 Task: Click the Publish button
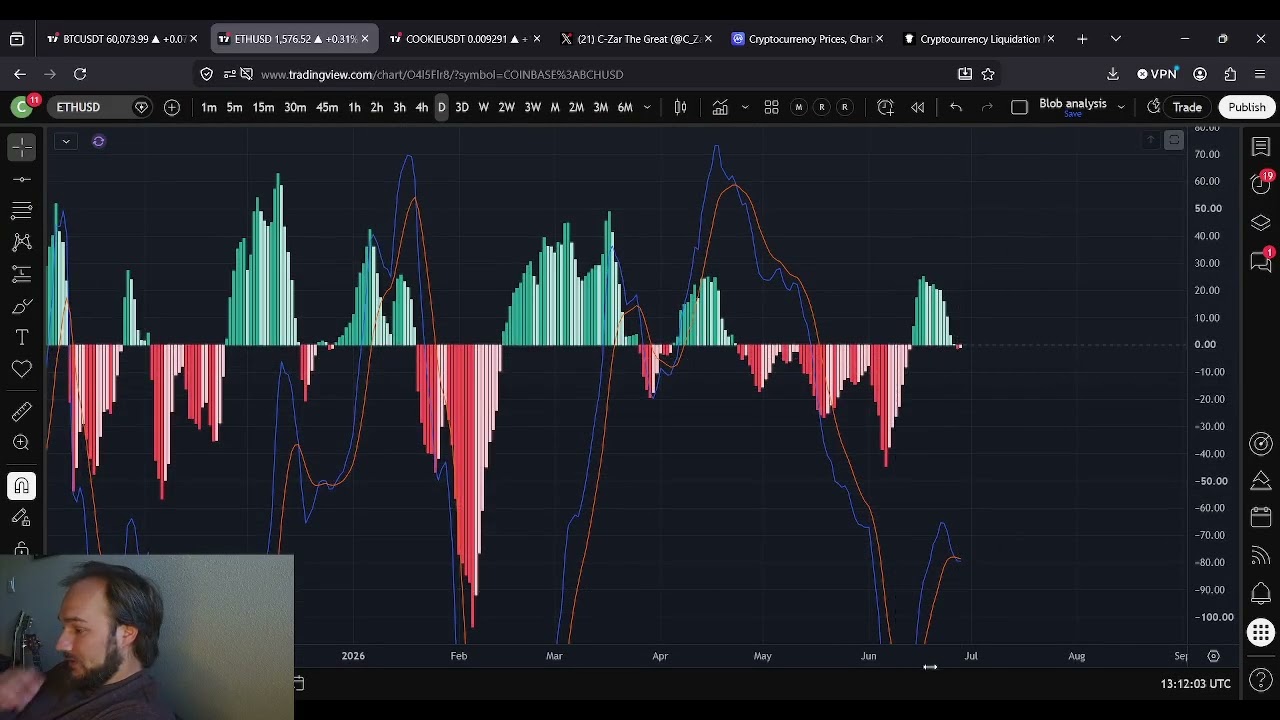pos(1247,107)
